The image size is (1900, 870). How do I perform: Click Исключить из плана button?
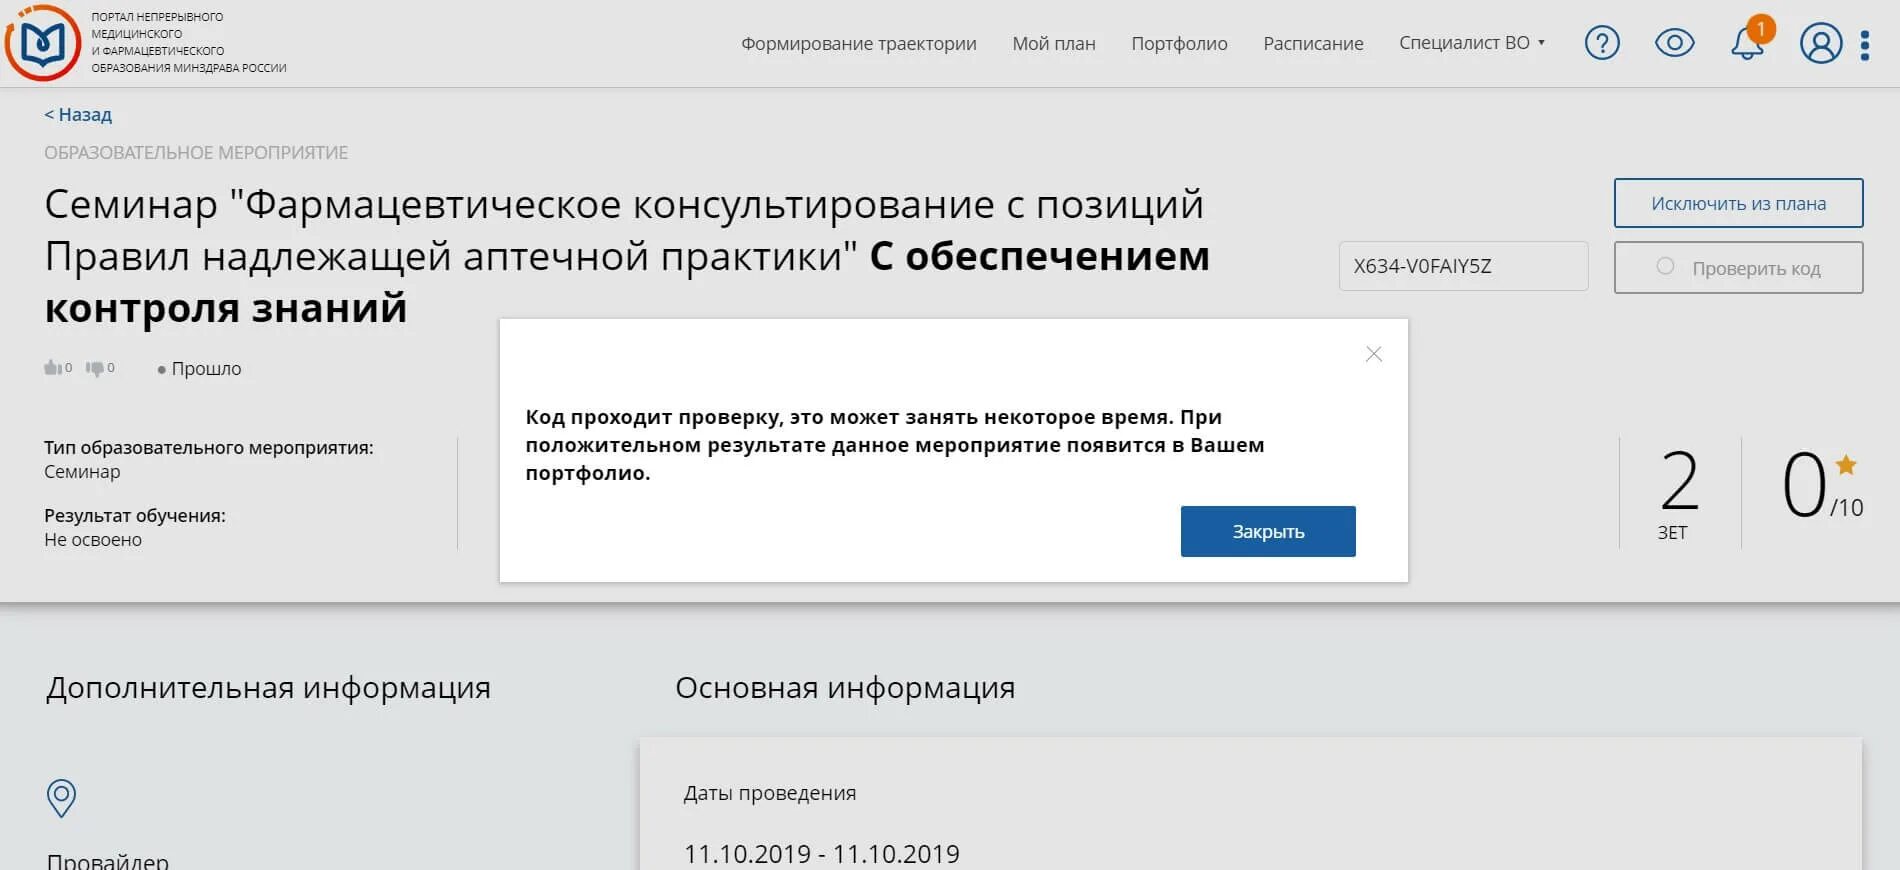(x=1738, y=203)
